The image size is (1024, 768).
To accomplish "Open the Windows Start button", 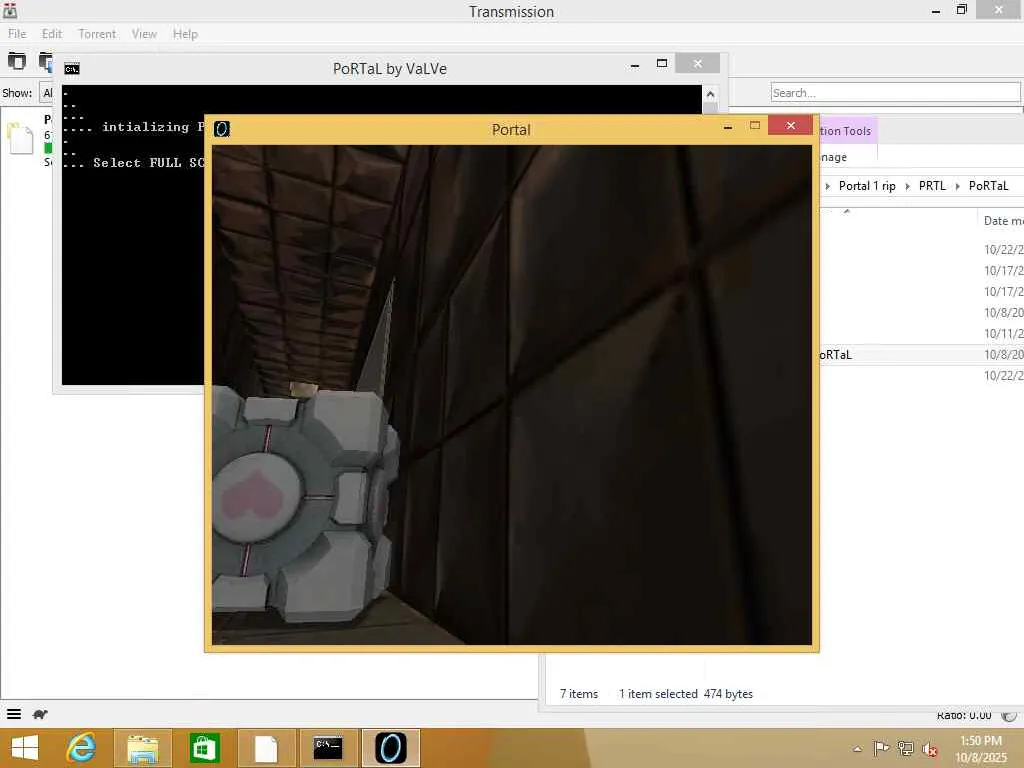I will point(25,748).
